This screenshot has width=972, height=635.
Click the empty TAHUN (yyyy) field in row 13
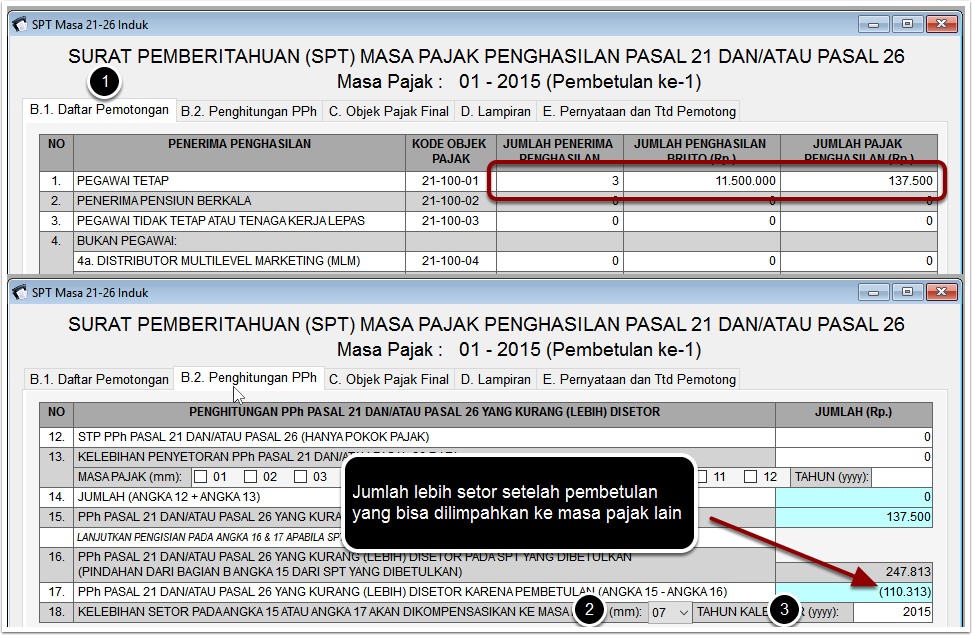901,477
